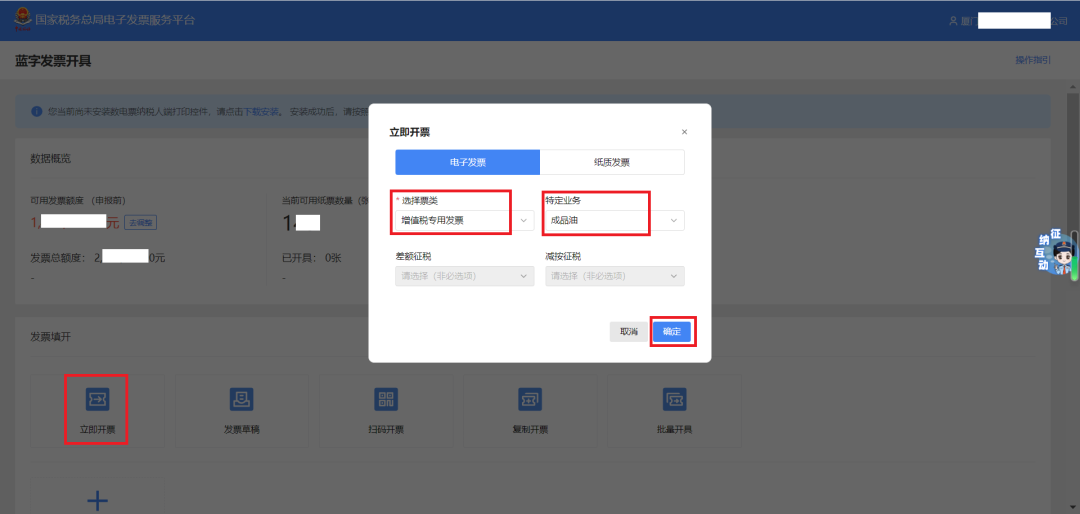The width and height of the screenshot is (1080, 514).
Task: Click the 数据概览 section heading
Action: (50, 158)
